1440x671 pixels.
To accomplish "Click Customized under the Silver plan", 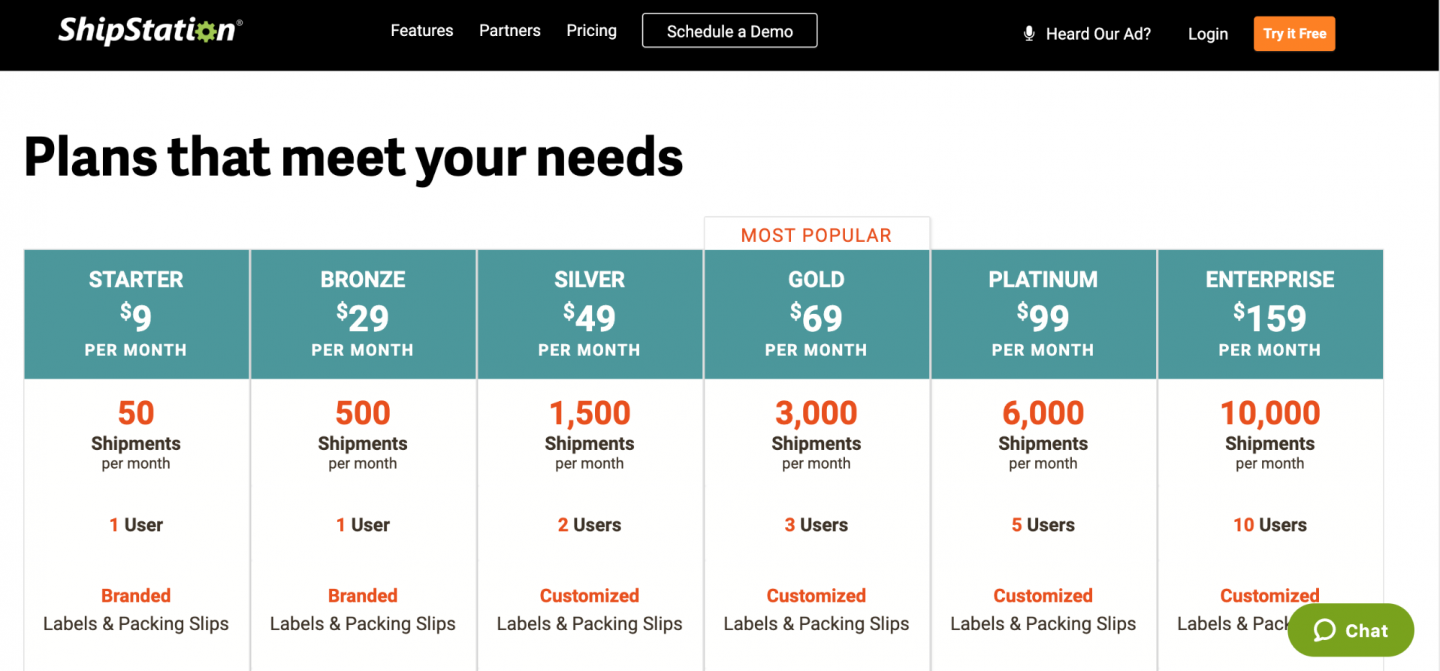I will pyautogui.click(x=590, y=596).
